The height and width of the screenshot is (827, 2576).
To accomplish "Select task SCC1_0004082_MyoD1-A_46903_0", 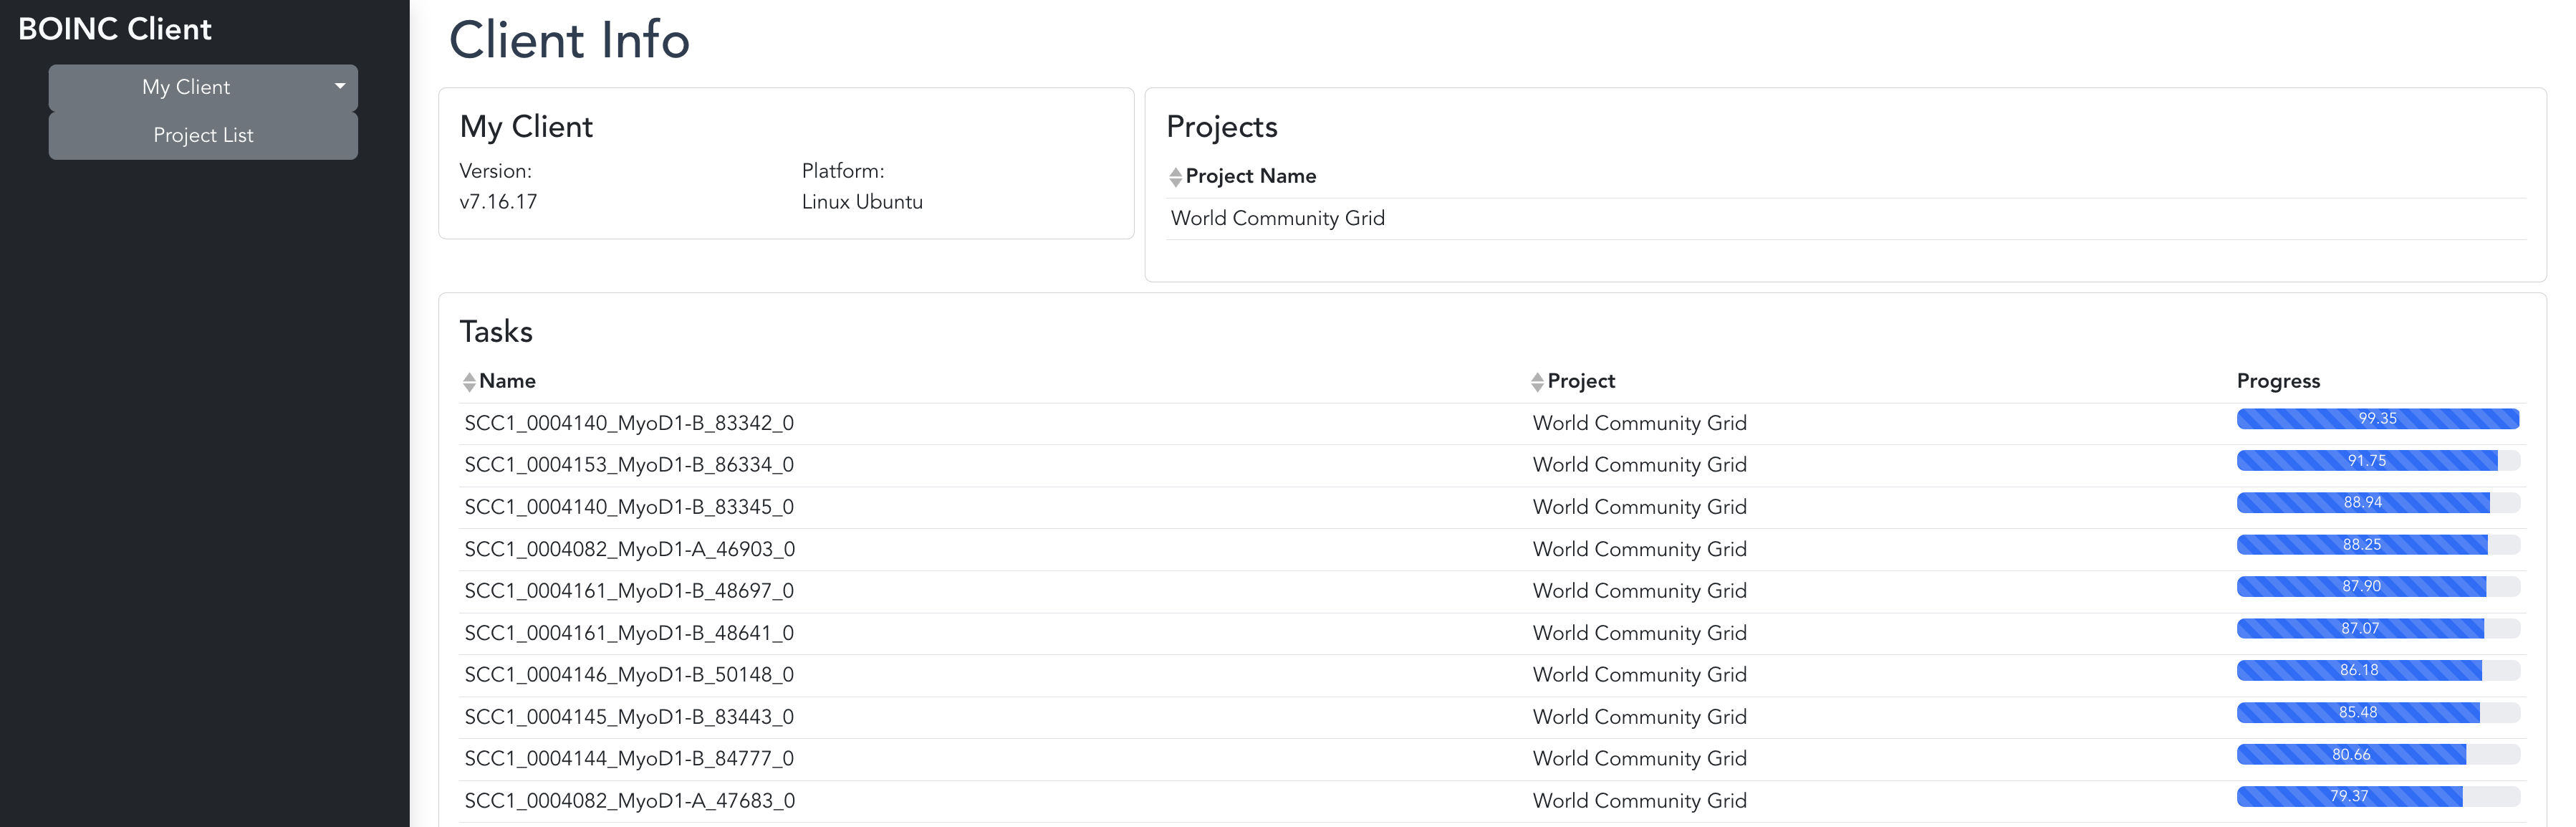I will (629, 549).
